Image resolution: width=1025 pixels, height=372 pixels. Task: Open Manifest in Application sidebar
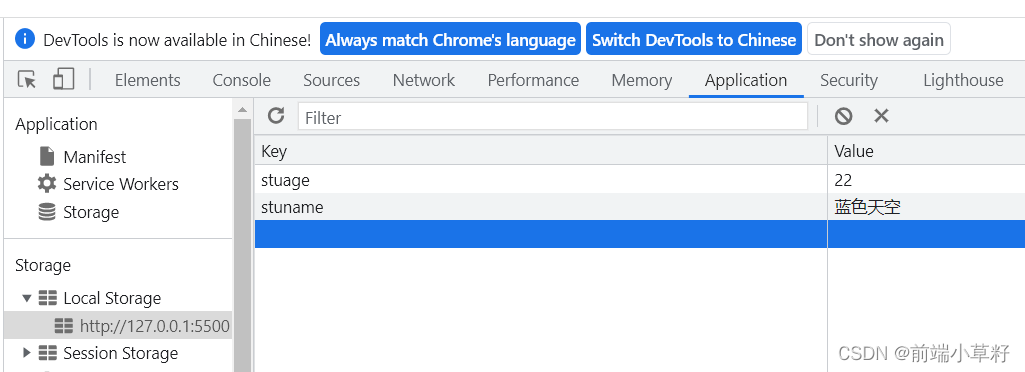(x=82, y=157)
